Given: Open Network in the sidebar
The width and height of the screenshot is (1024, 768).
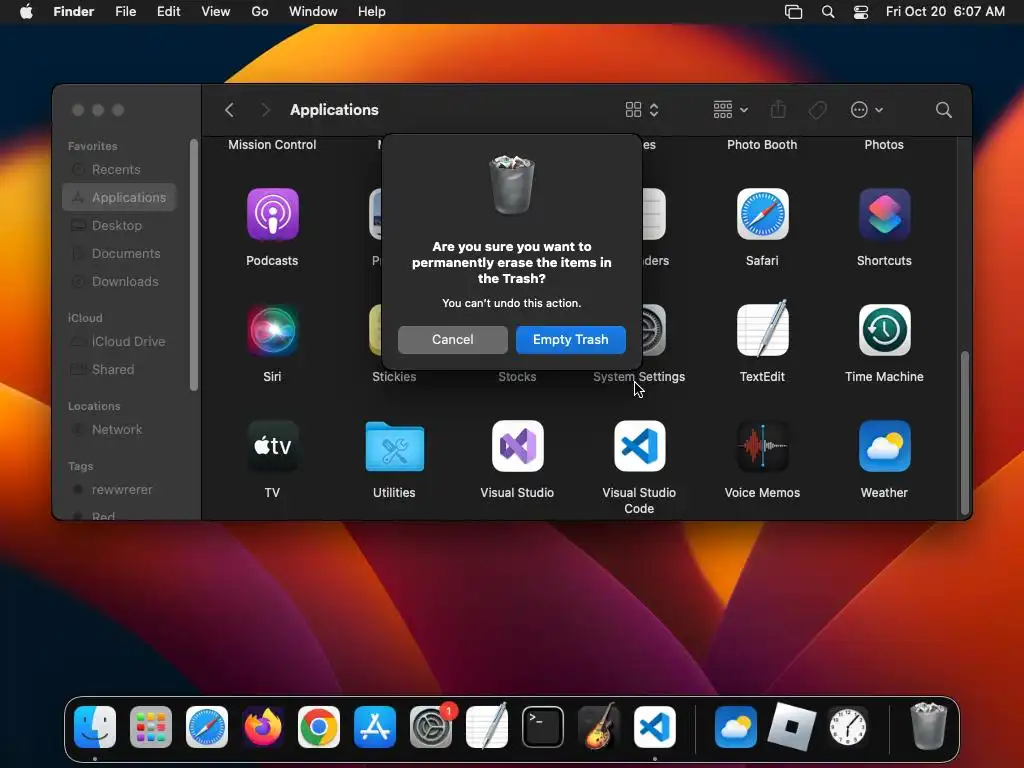Looking at the screenshot, I should (x=119, y=430).
